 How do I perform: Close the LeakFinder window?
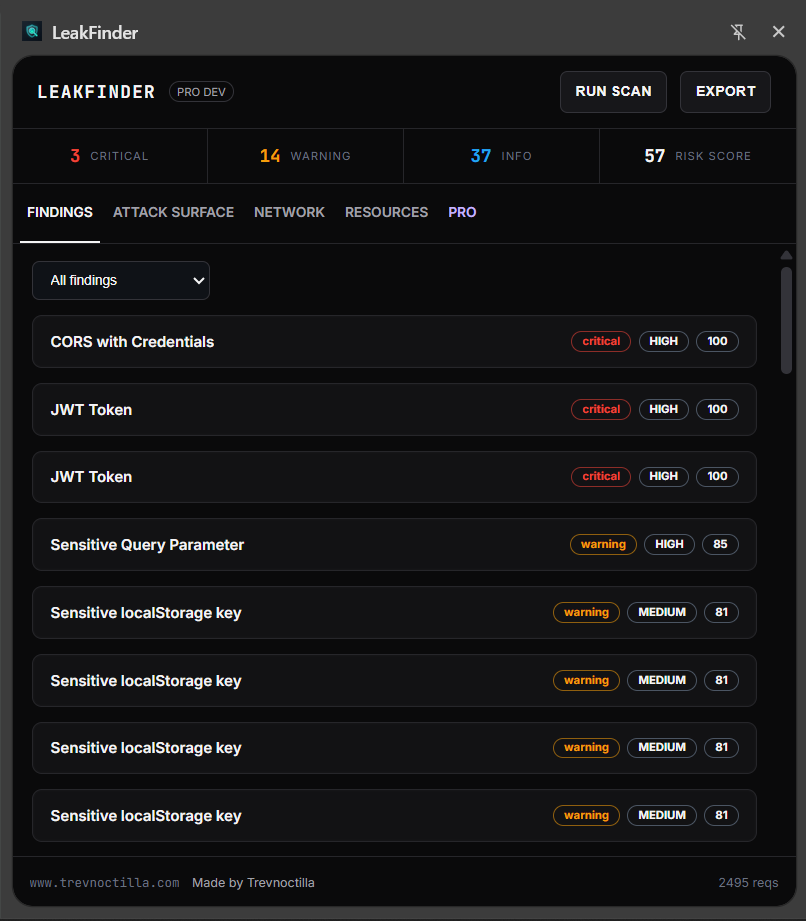778,32
